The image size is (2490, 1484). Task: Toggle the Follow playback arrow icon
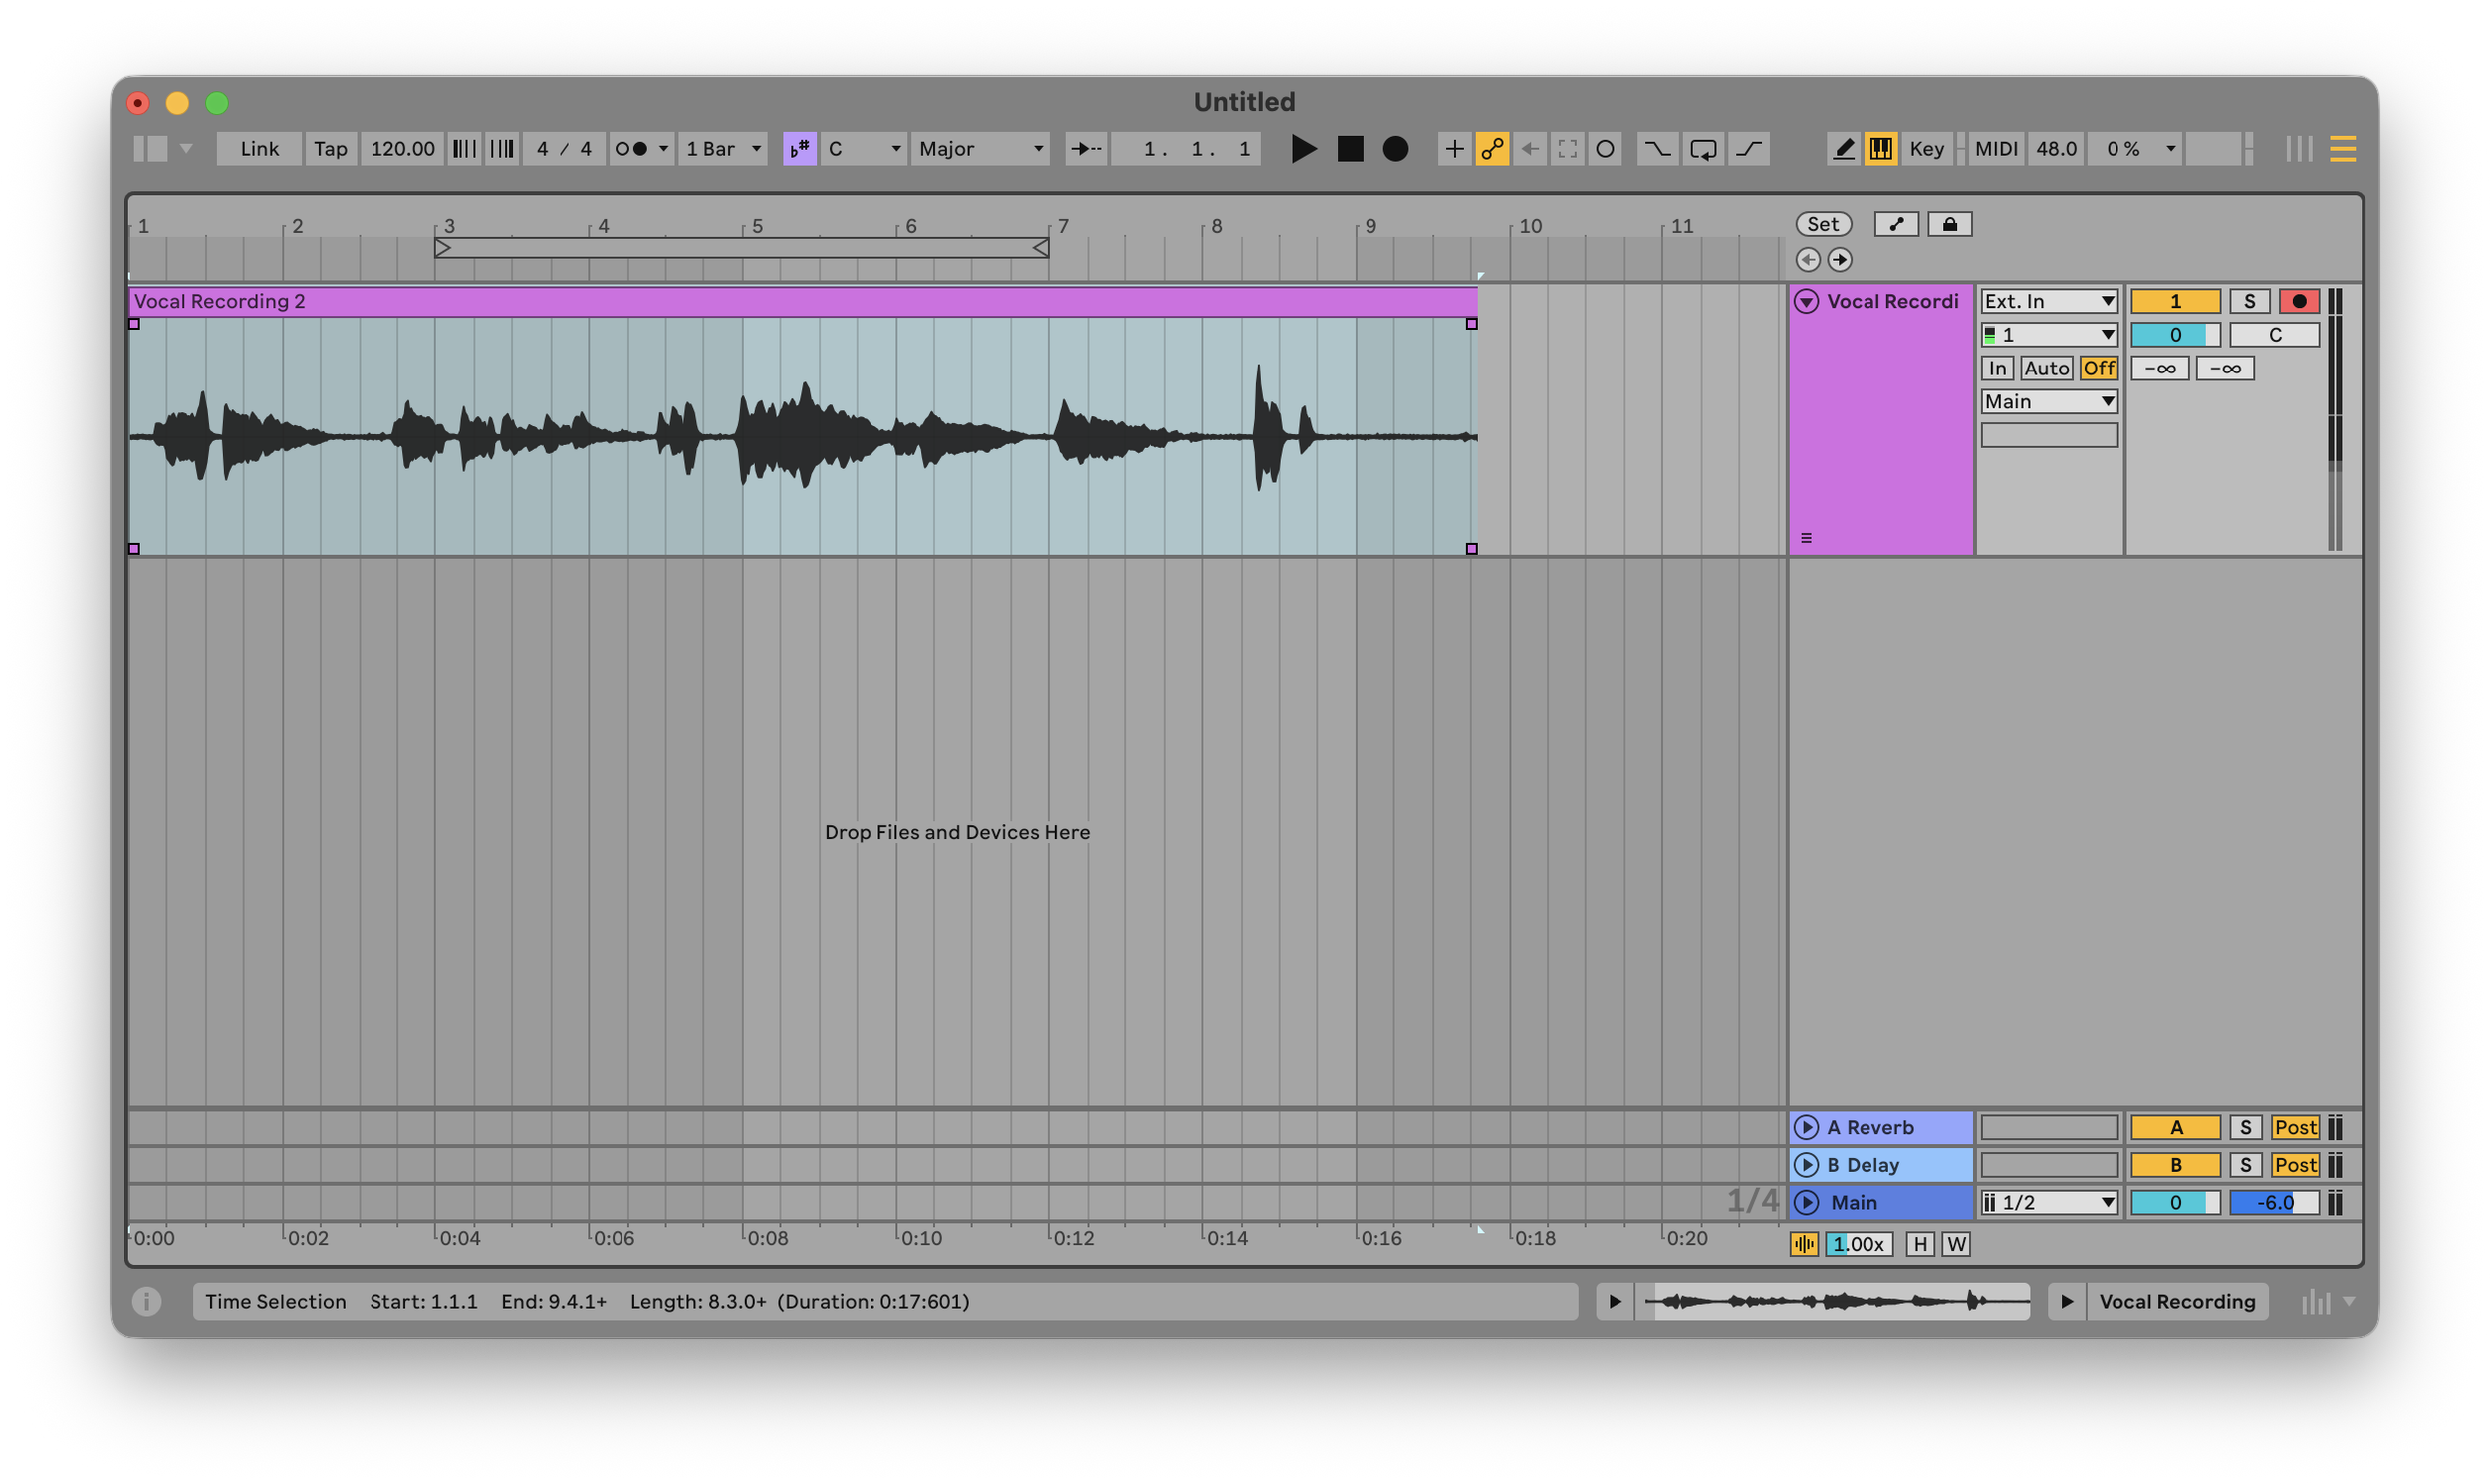click(1086, 149)
